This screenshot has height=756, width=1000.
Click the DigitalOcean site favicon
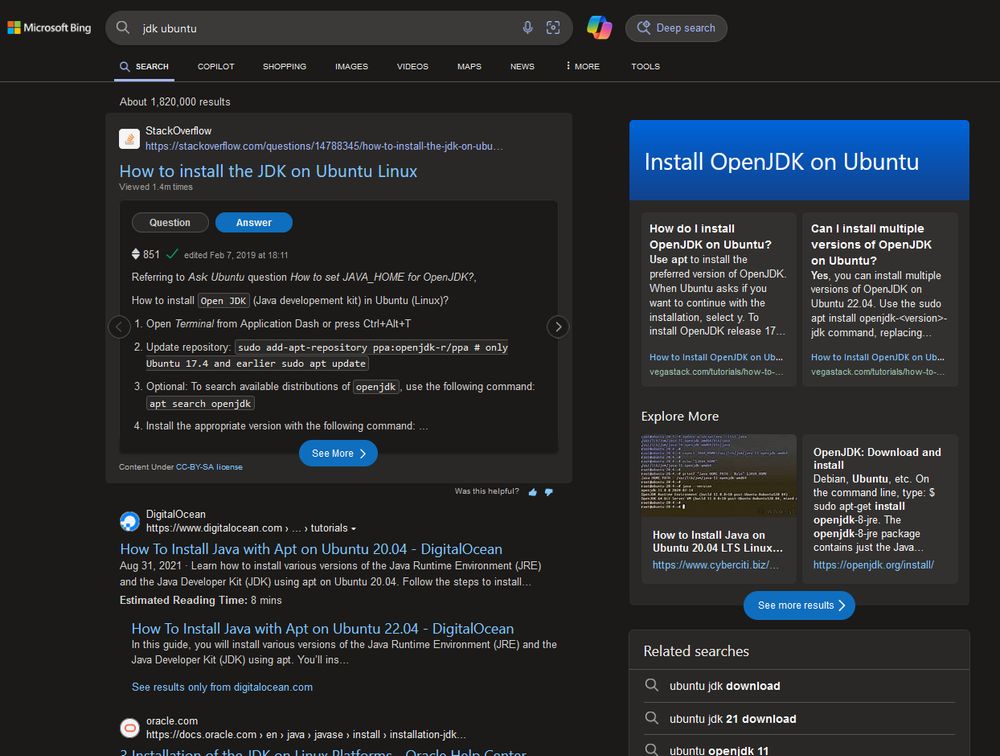(x=129, y=521)
